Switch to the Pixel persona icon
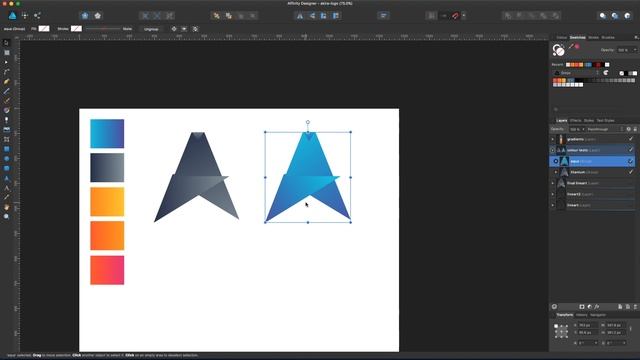Screen dimensions: 640x360 [25, 16]
